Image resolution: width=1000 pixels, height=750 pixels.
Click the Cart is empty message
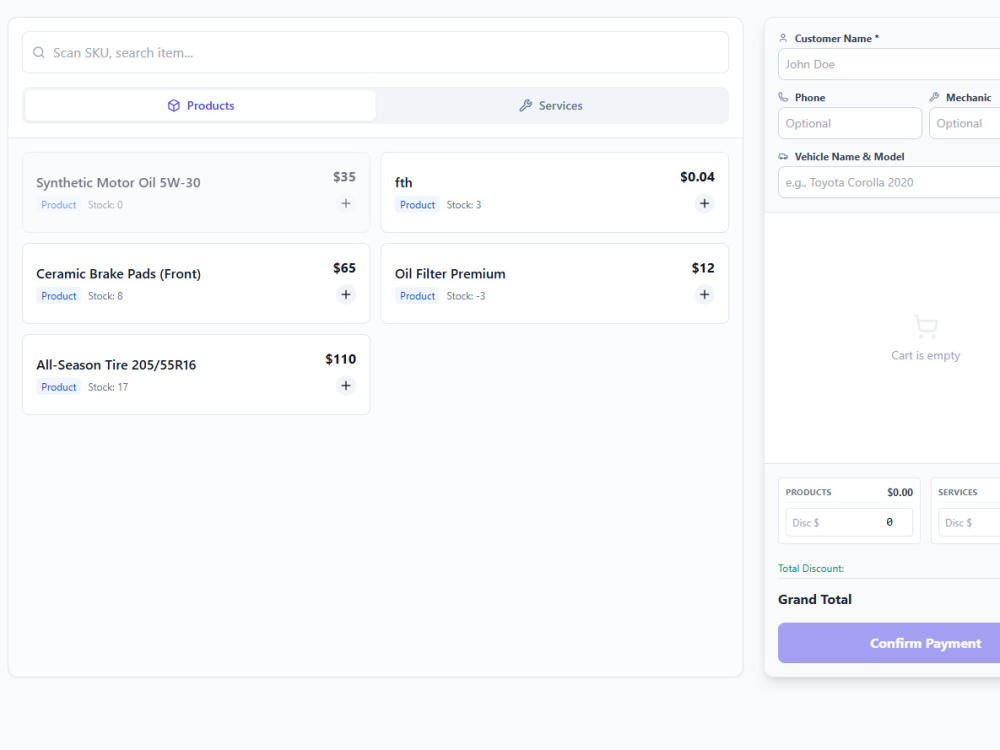coord(925,355)
